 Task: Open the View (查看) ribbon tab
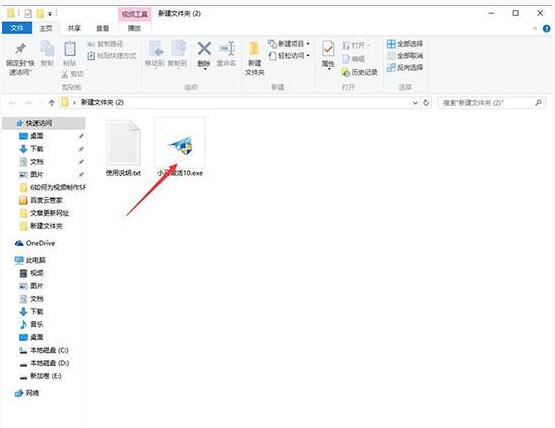[103, 28]
